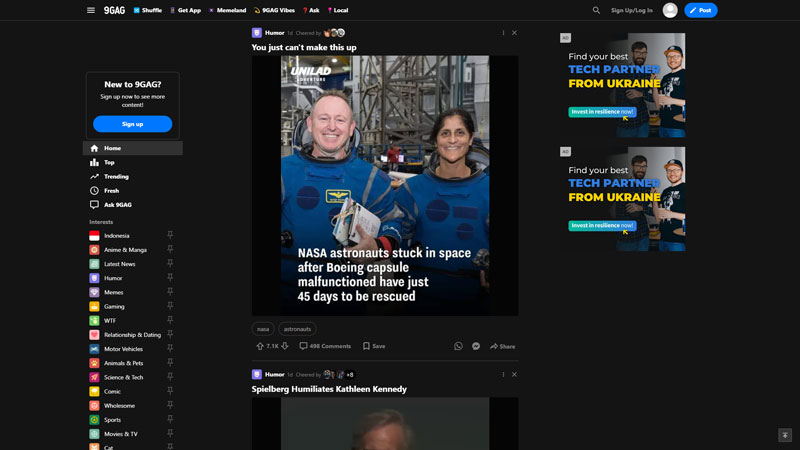Open Local in the top bar
800x450 pixels.
[x=338, y=10]
